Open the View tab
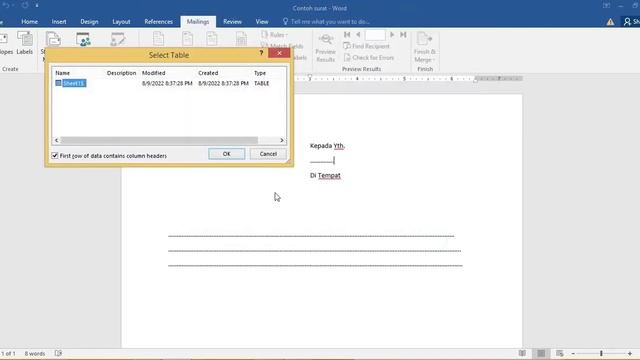640x360 pixels. point(262,22)
